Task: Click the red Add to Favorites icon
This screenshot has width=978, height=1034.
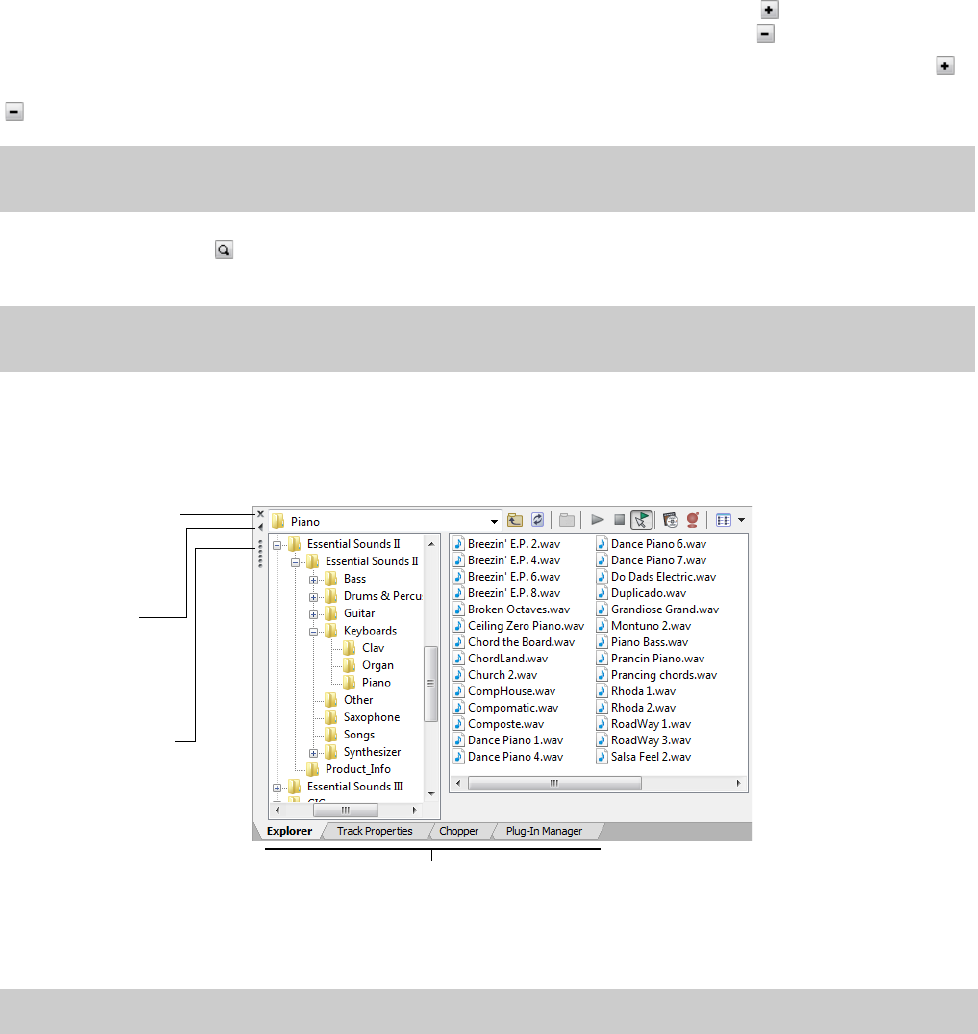Action: [692, 520]
